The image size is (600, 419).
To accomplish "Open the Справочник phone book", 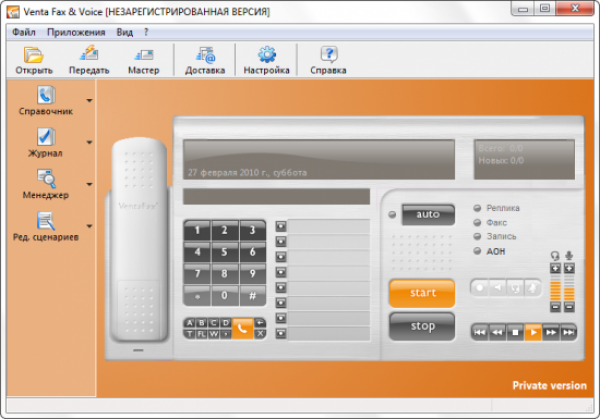I will tap(46, 101).
